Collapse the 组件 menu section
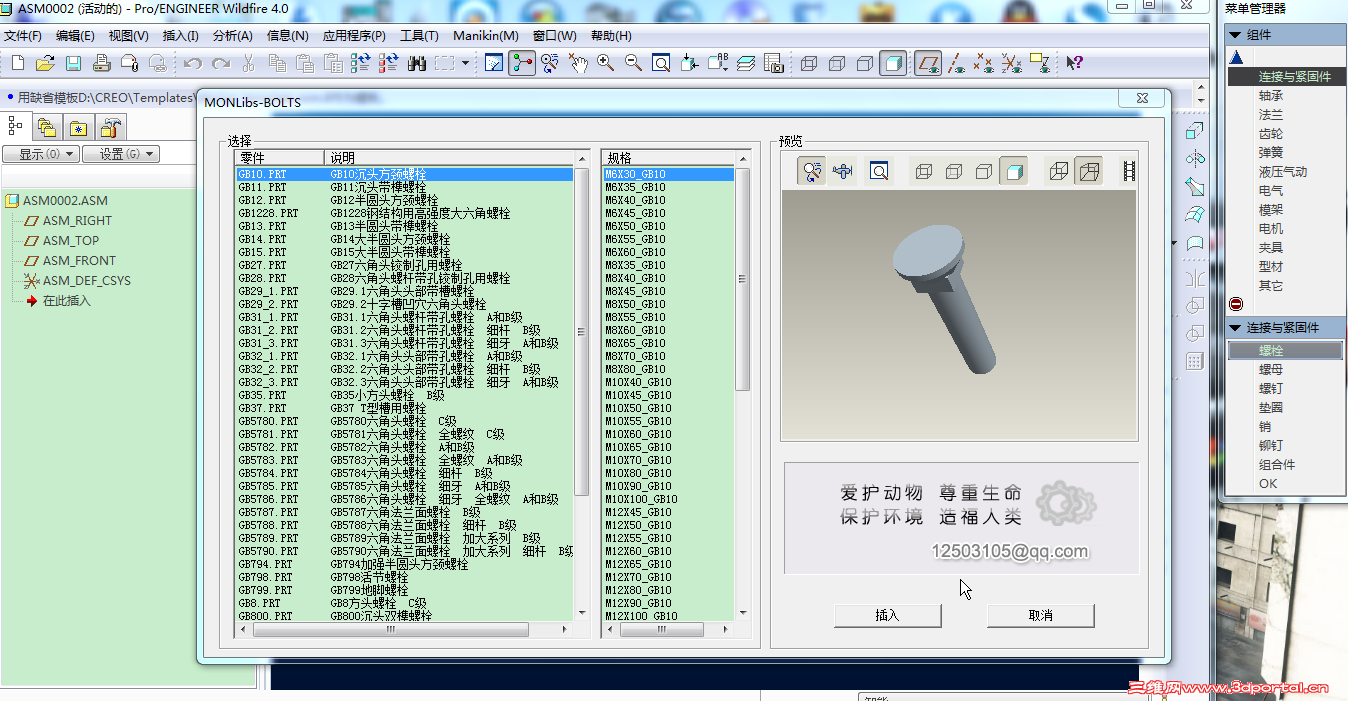The width and height of the screenshot is (1348, 701). 1235,35
